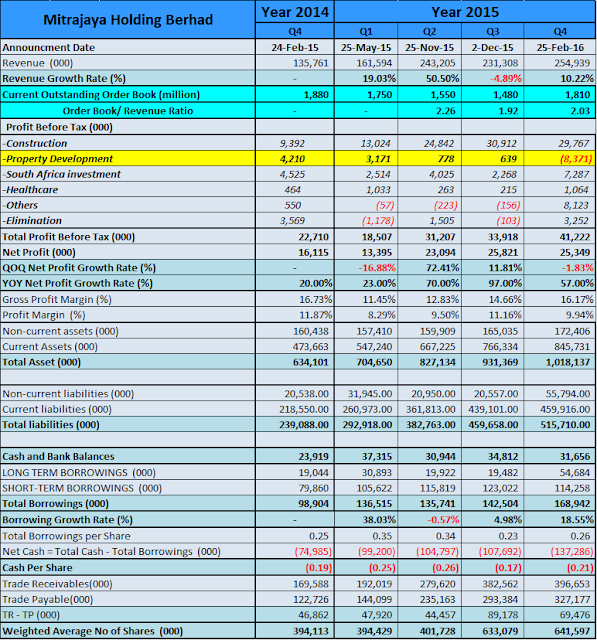597x640 pixels.
Task: Click the 1,810 order book cell
Action: 559,95
